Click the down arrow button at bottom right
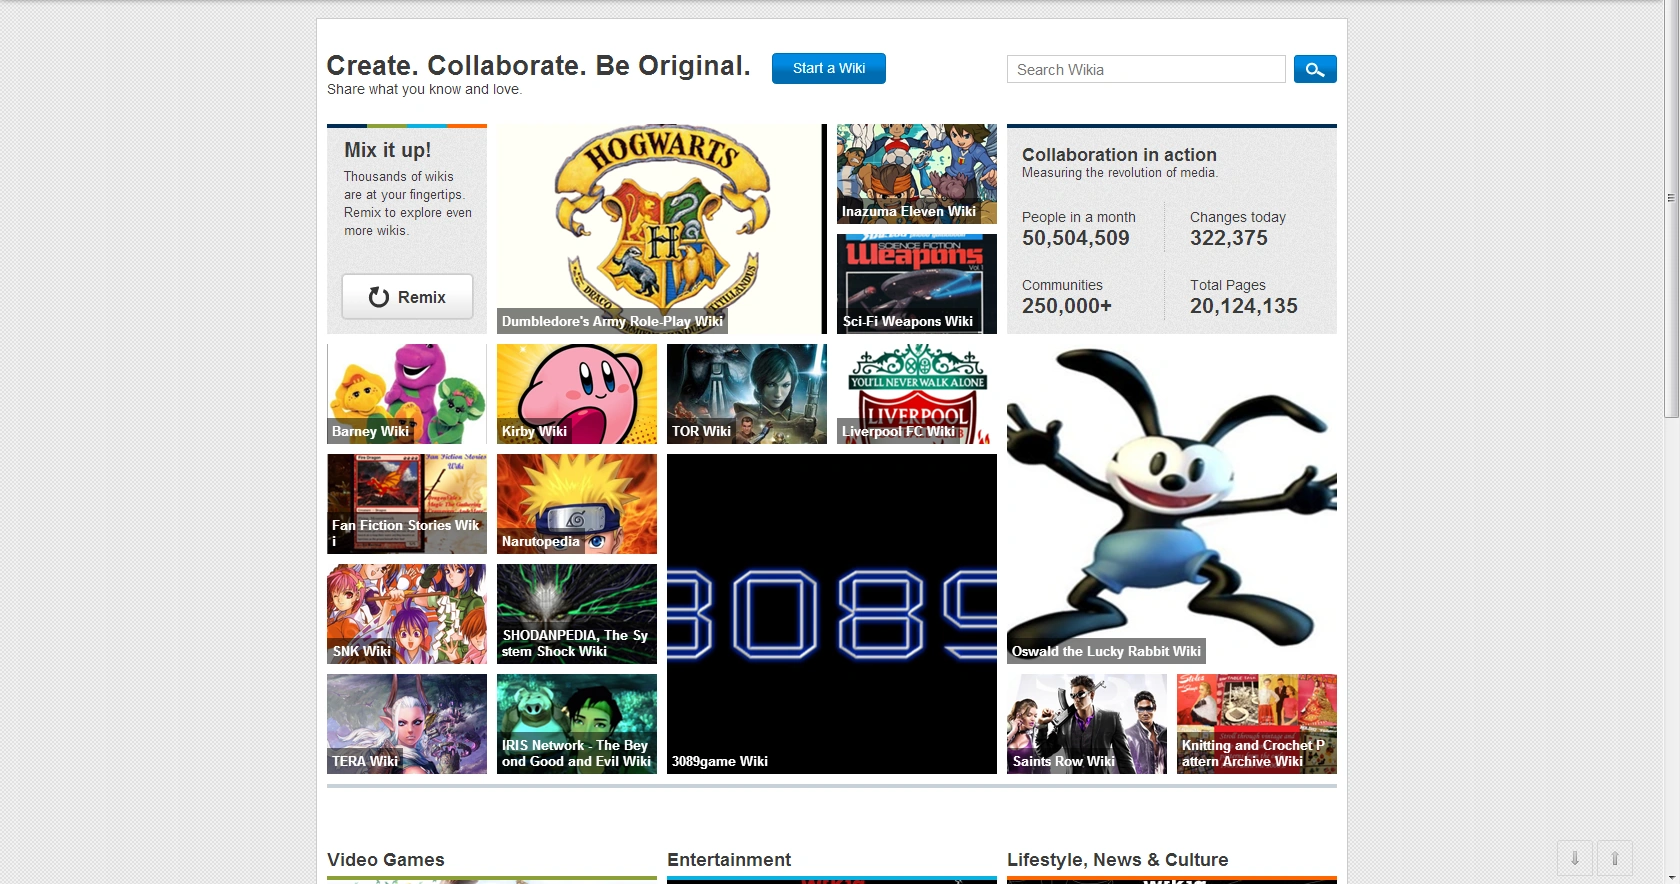 pos(1575,858)
